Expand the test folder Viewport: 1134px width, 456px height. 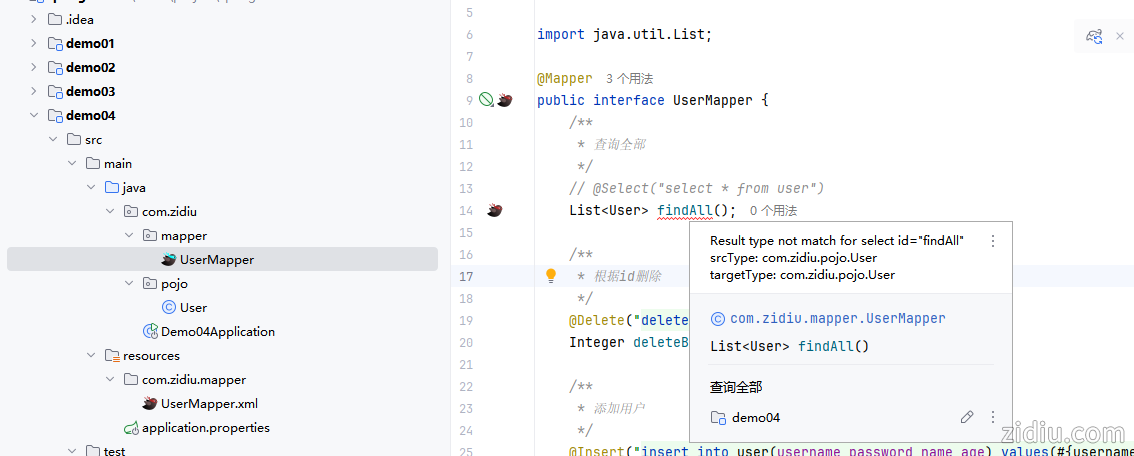click(x=71, y=451)
